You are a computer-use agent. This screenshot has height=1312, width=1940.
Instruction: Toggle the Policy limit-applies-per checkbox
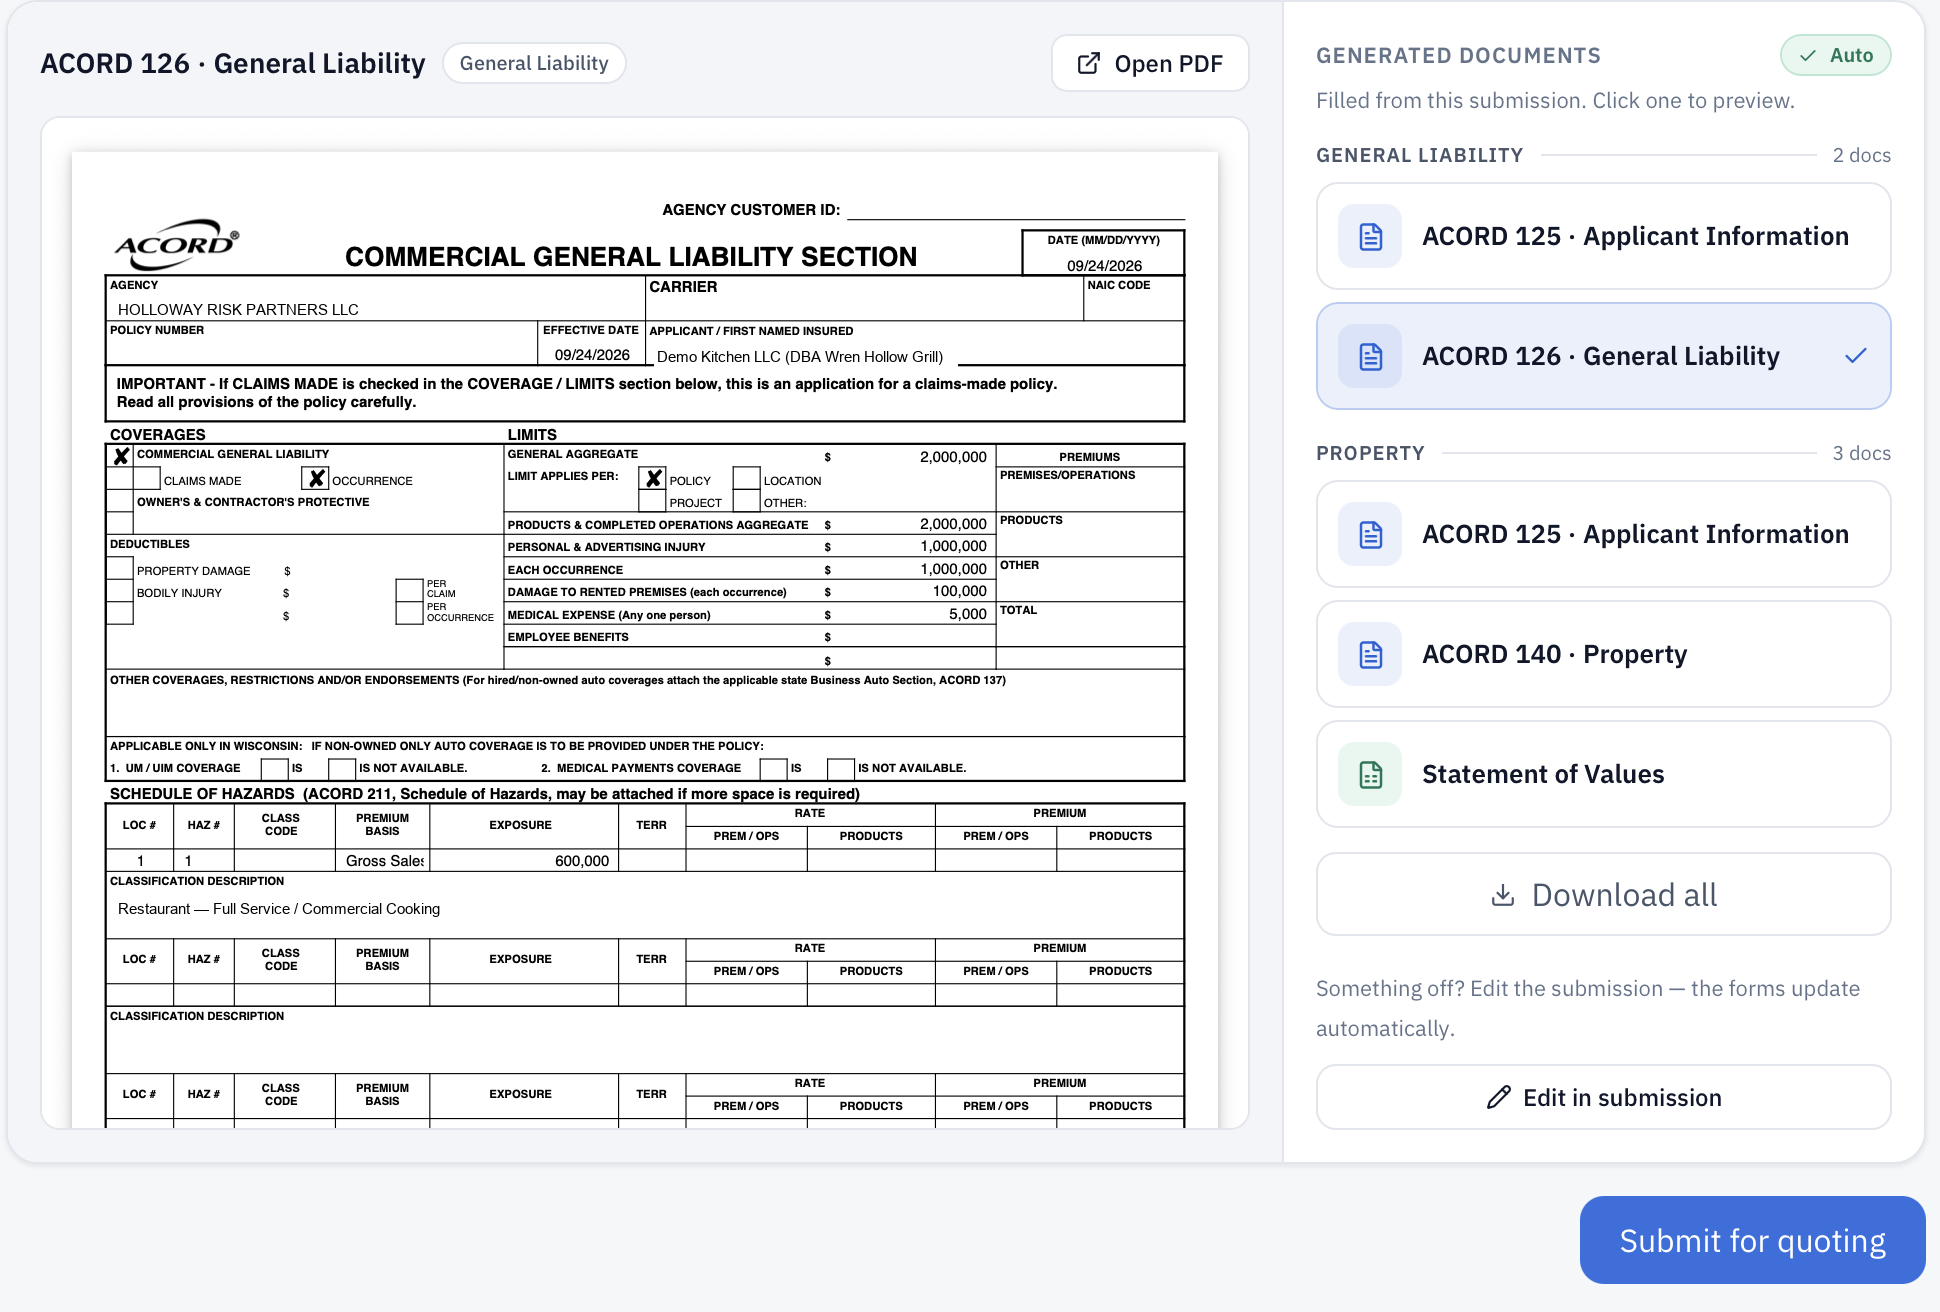click(x=653, y=479)
